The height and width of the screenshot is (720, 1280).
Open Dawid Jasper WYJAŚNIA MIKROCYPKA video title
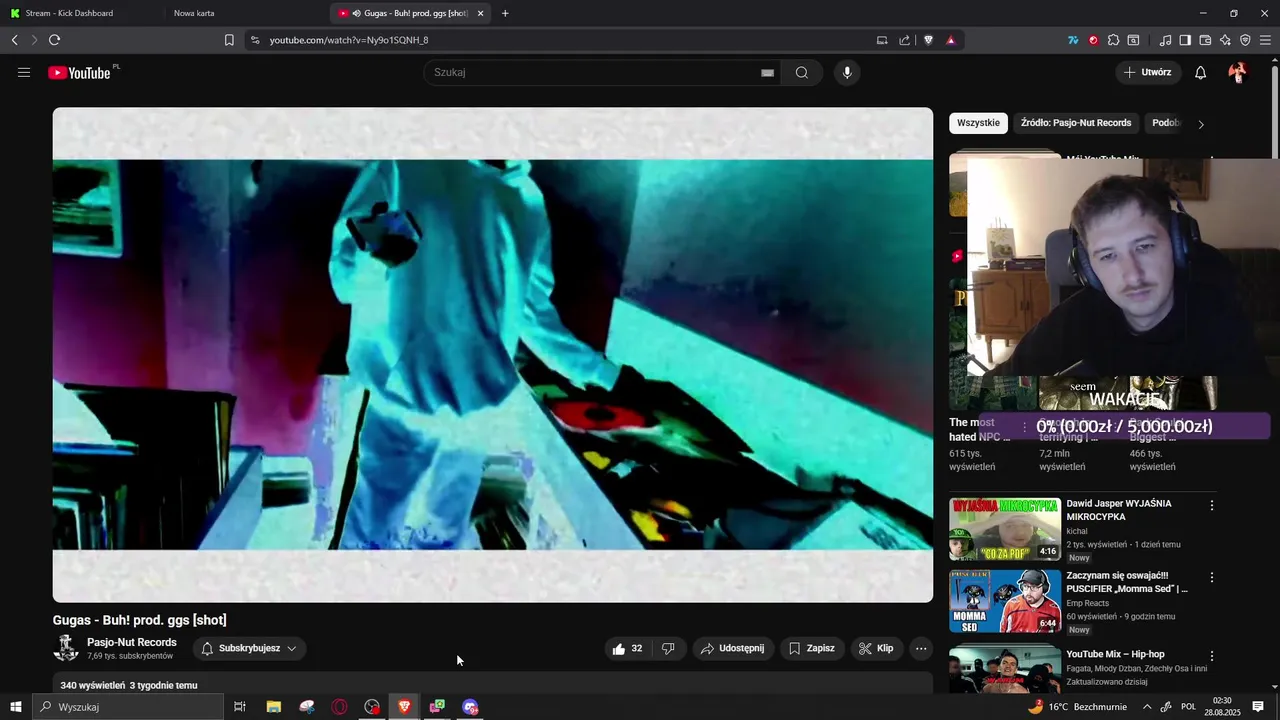pyautogui.click(x=1119, y=510)
